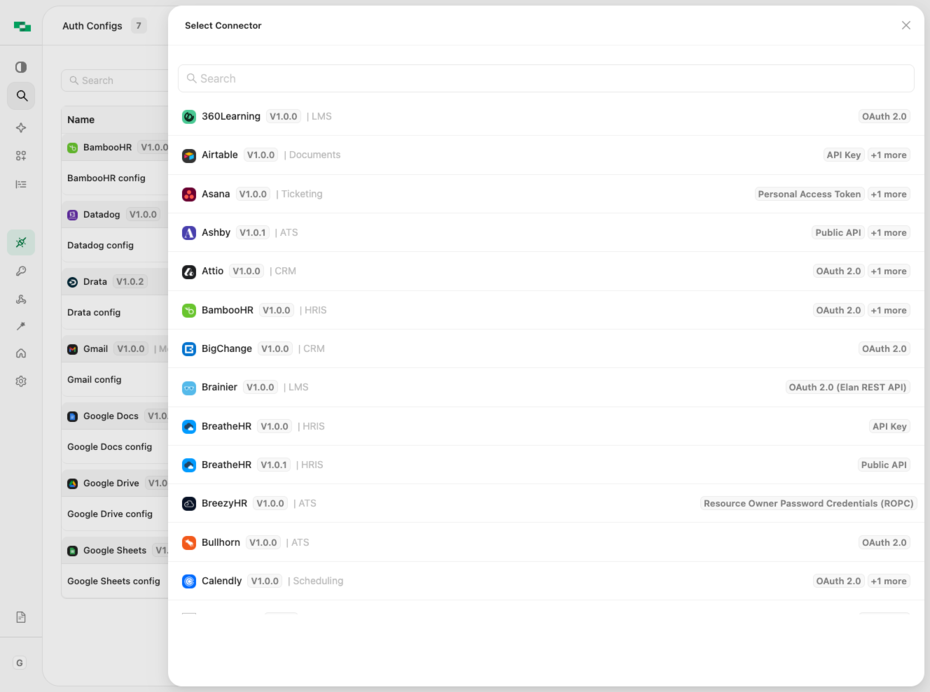Select the workflow list icon in sidebar

[21, 184]
